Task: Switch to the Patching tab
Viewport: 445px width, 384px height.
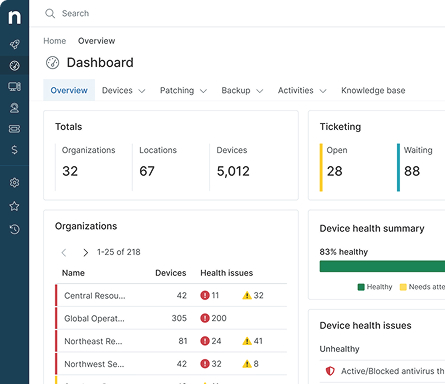Action: tap(177, 90)
